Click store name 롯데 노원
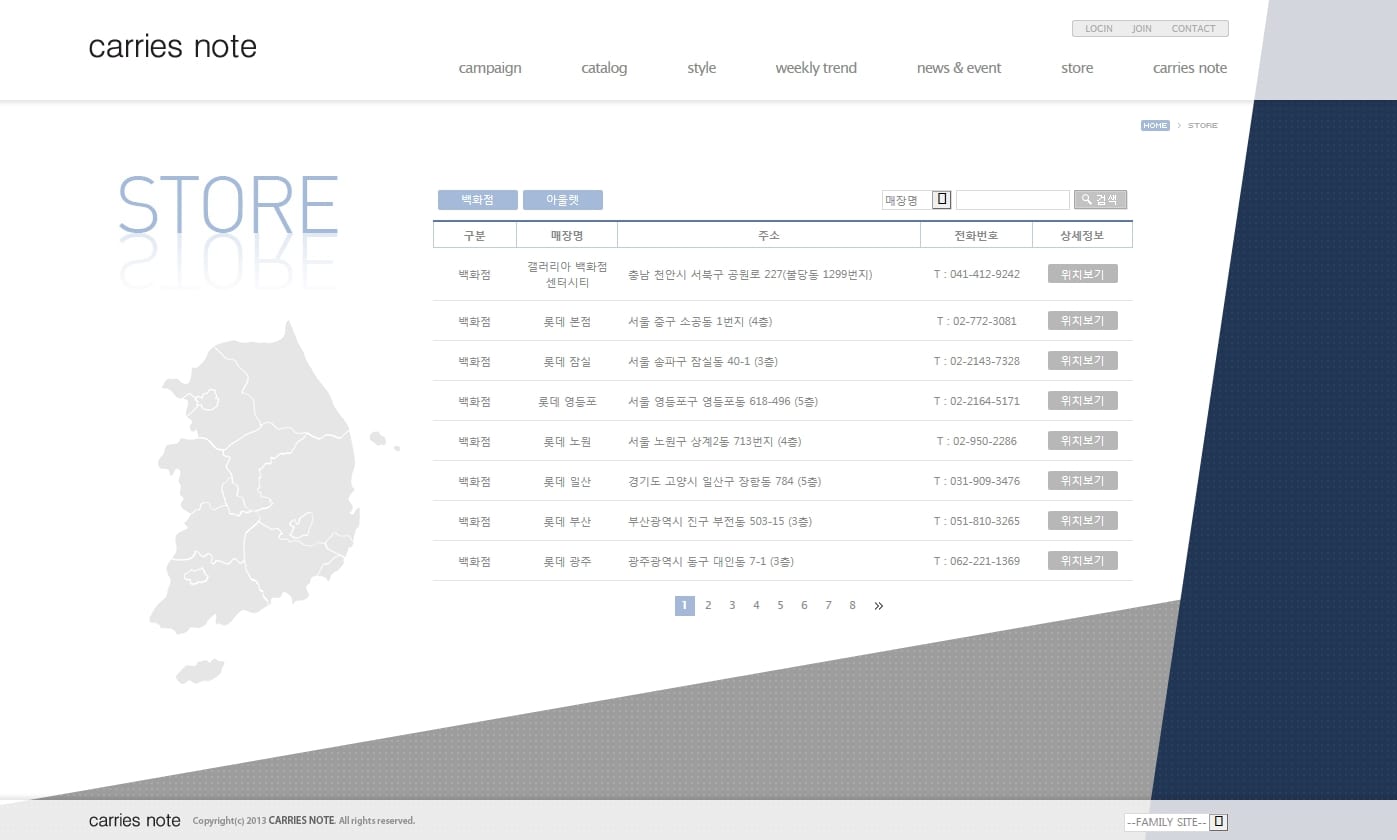Screen dimensions: 1397x840 (x=567, y=441)
